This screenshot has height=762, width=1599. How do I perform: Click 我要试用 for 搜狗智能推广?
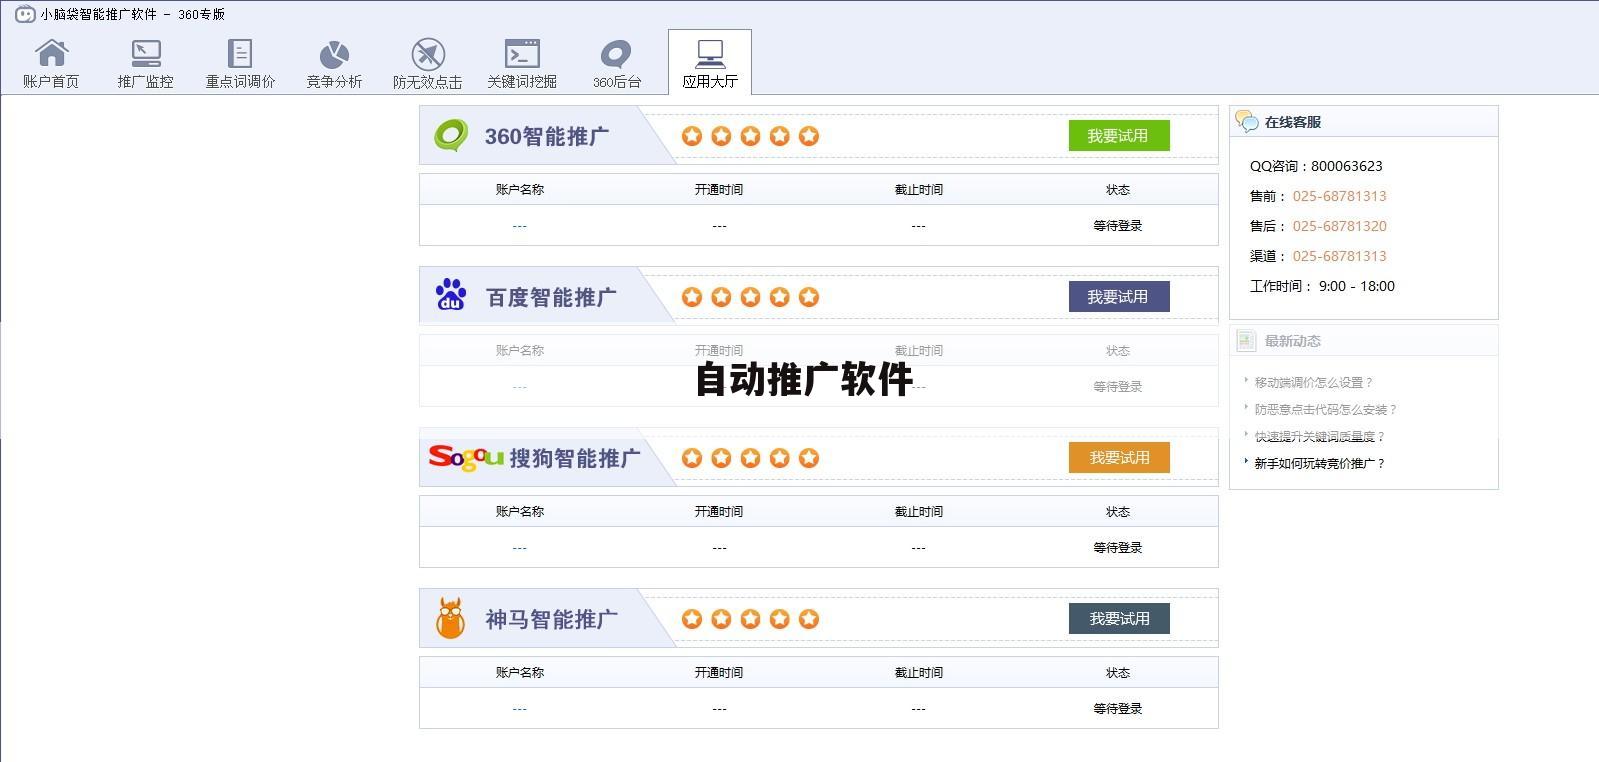tap(1119, 458)
